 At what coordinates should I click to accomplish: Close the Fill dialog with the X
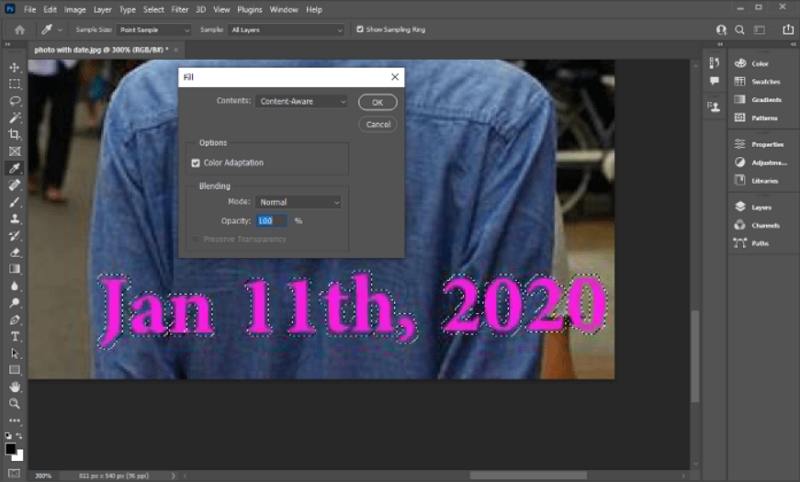[x=395, y=76]
